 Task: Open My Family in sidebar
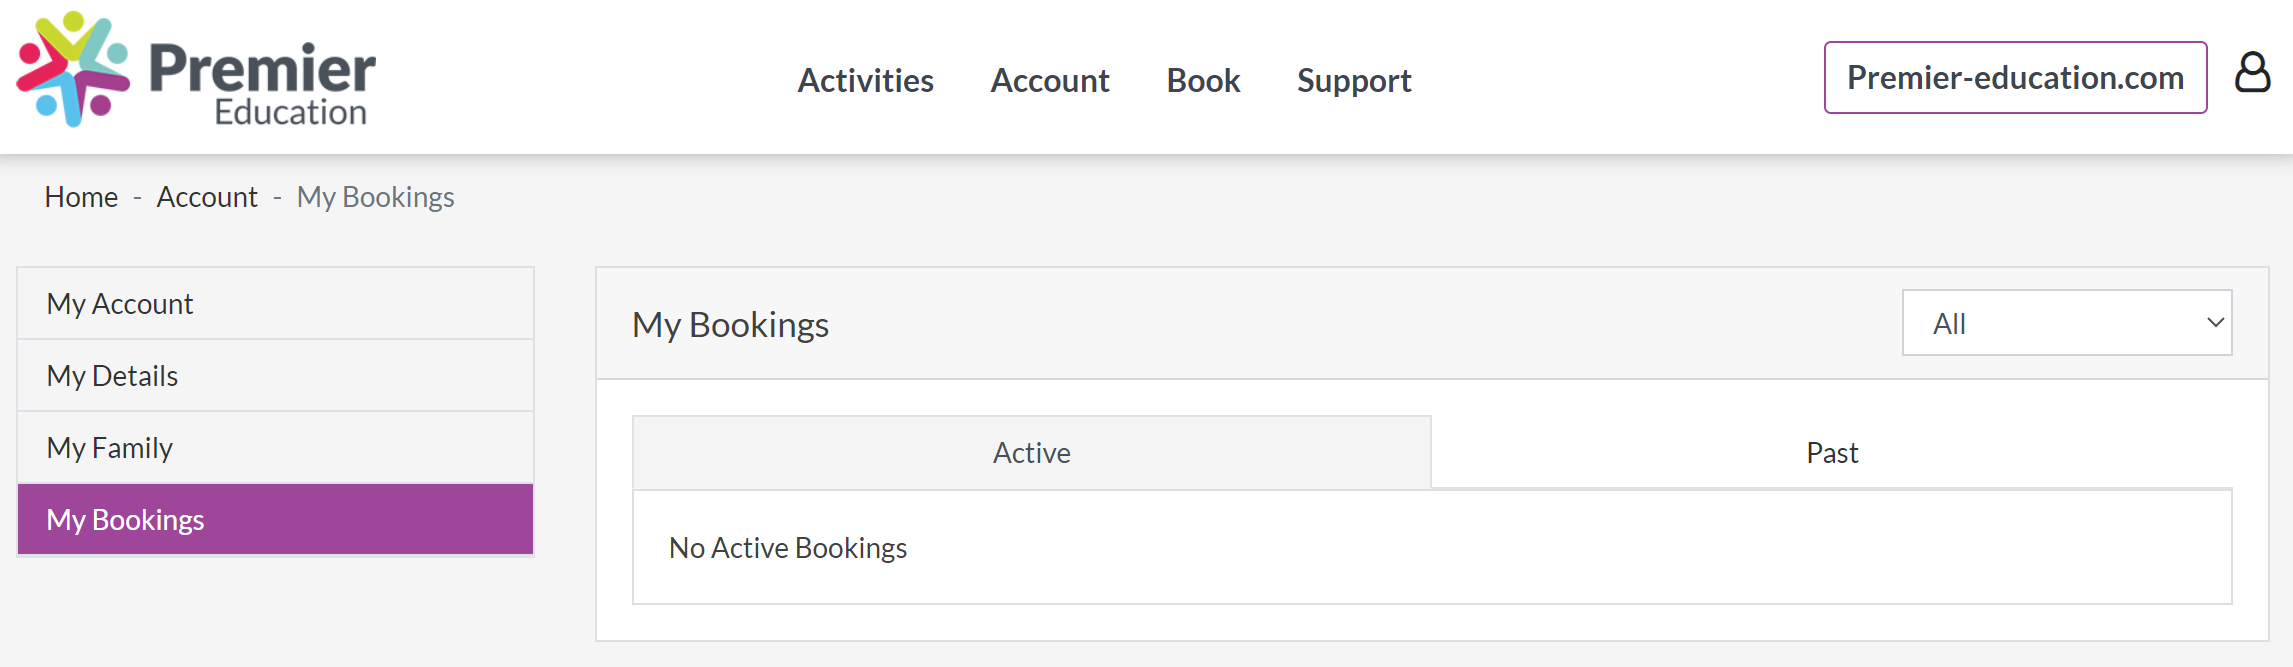tap(275, 447)
